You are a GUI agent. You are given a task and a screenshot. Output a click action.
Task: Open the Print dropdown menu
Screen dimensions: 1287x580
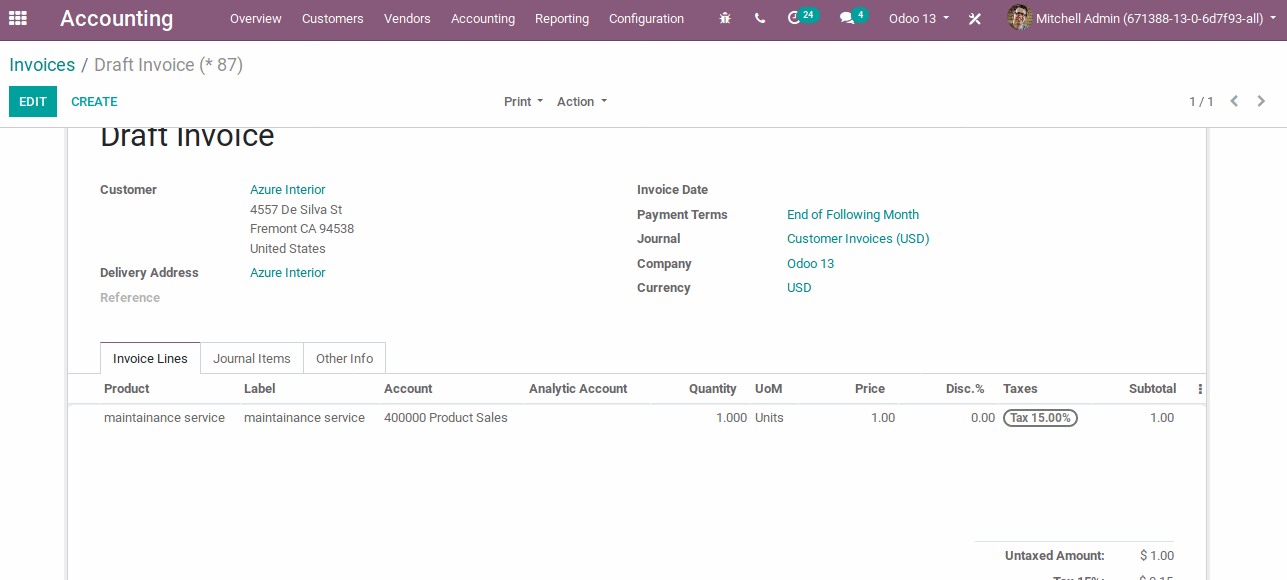point(522,101)
